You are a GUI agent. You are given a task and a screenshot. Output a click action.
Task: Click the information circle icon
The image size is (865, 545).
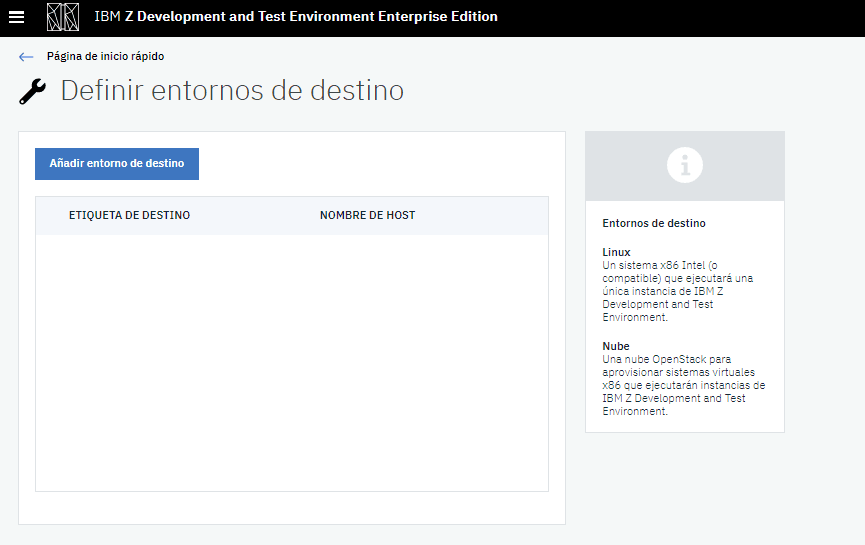pos(685,165)
